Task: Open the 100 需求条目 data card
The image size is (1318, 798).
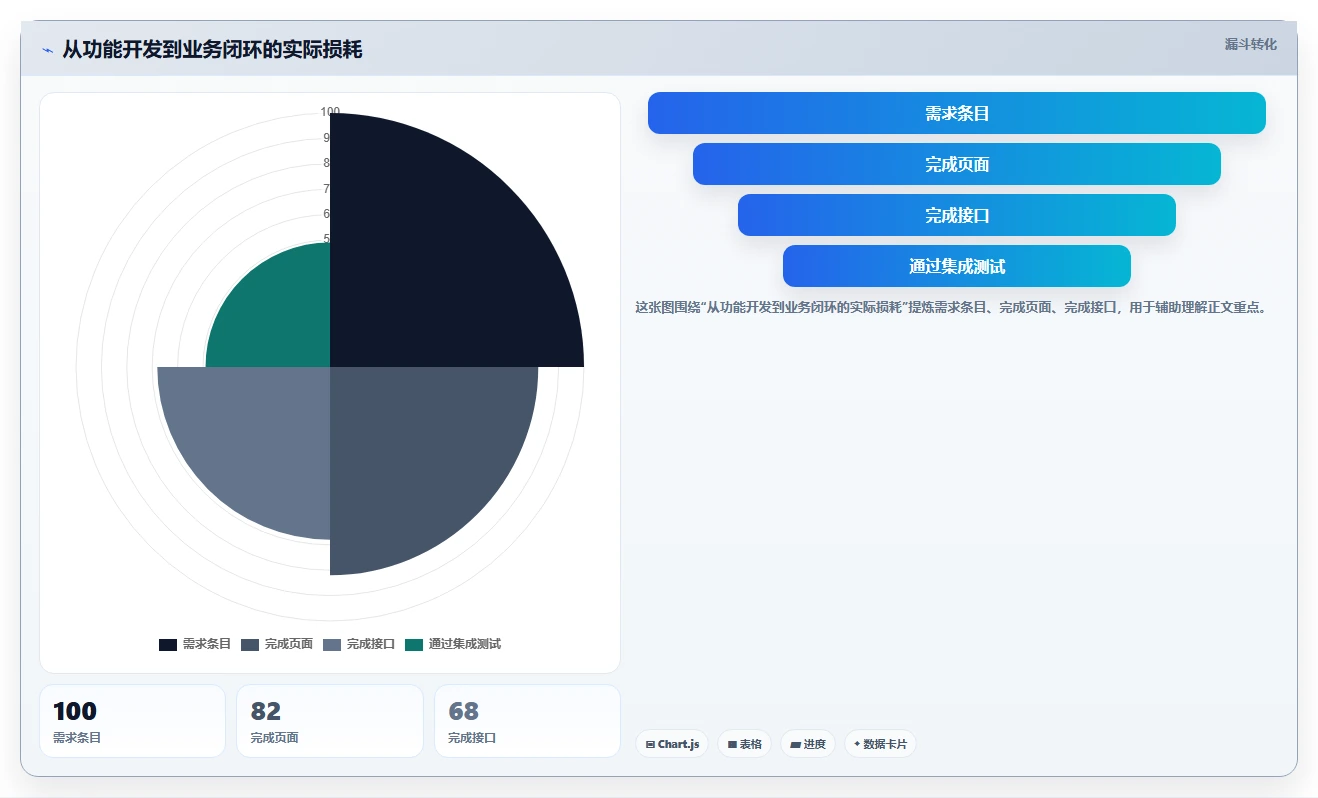Action: click(x=132, y=721)
